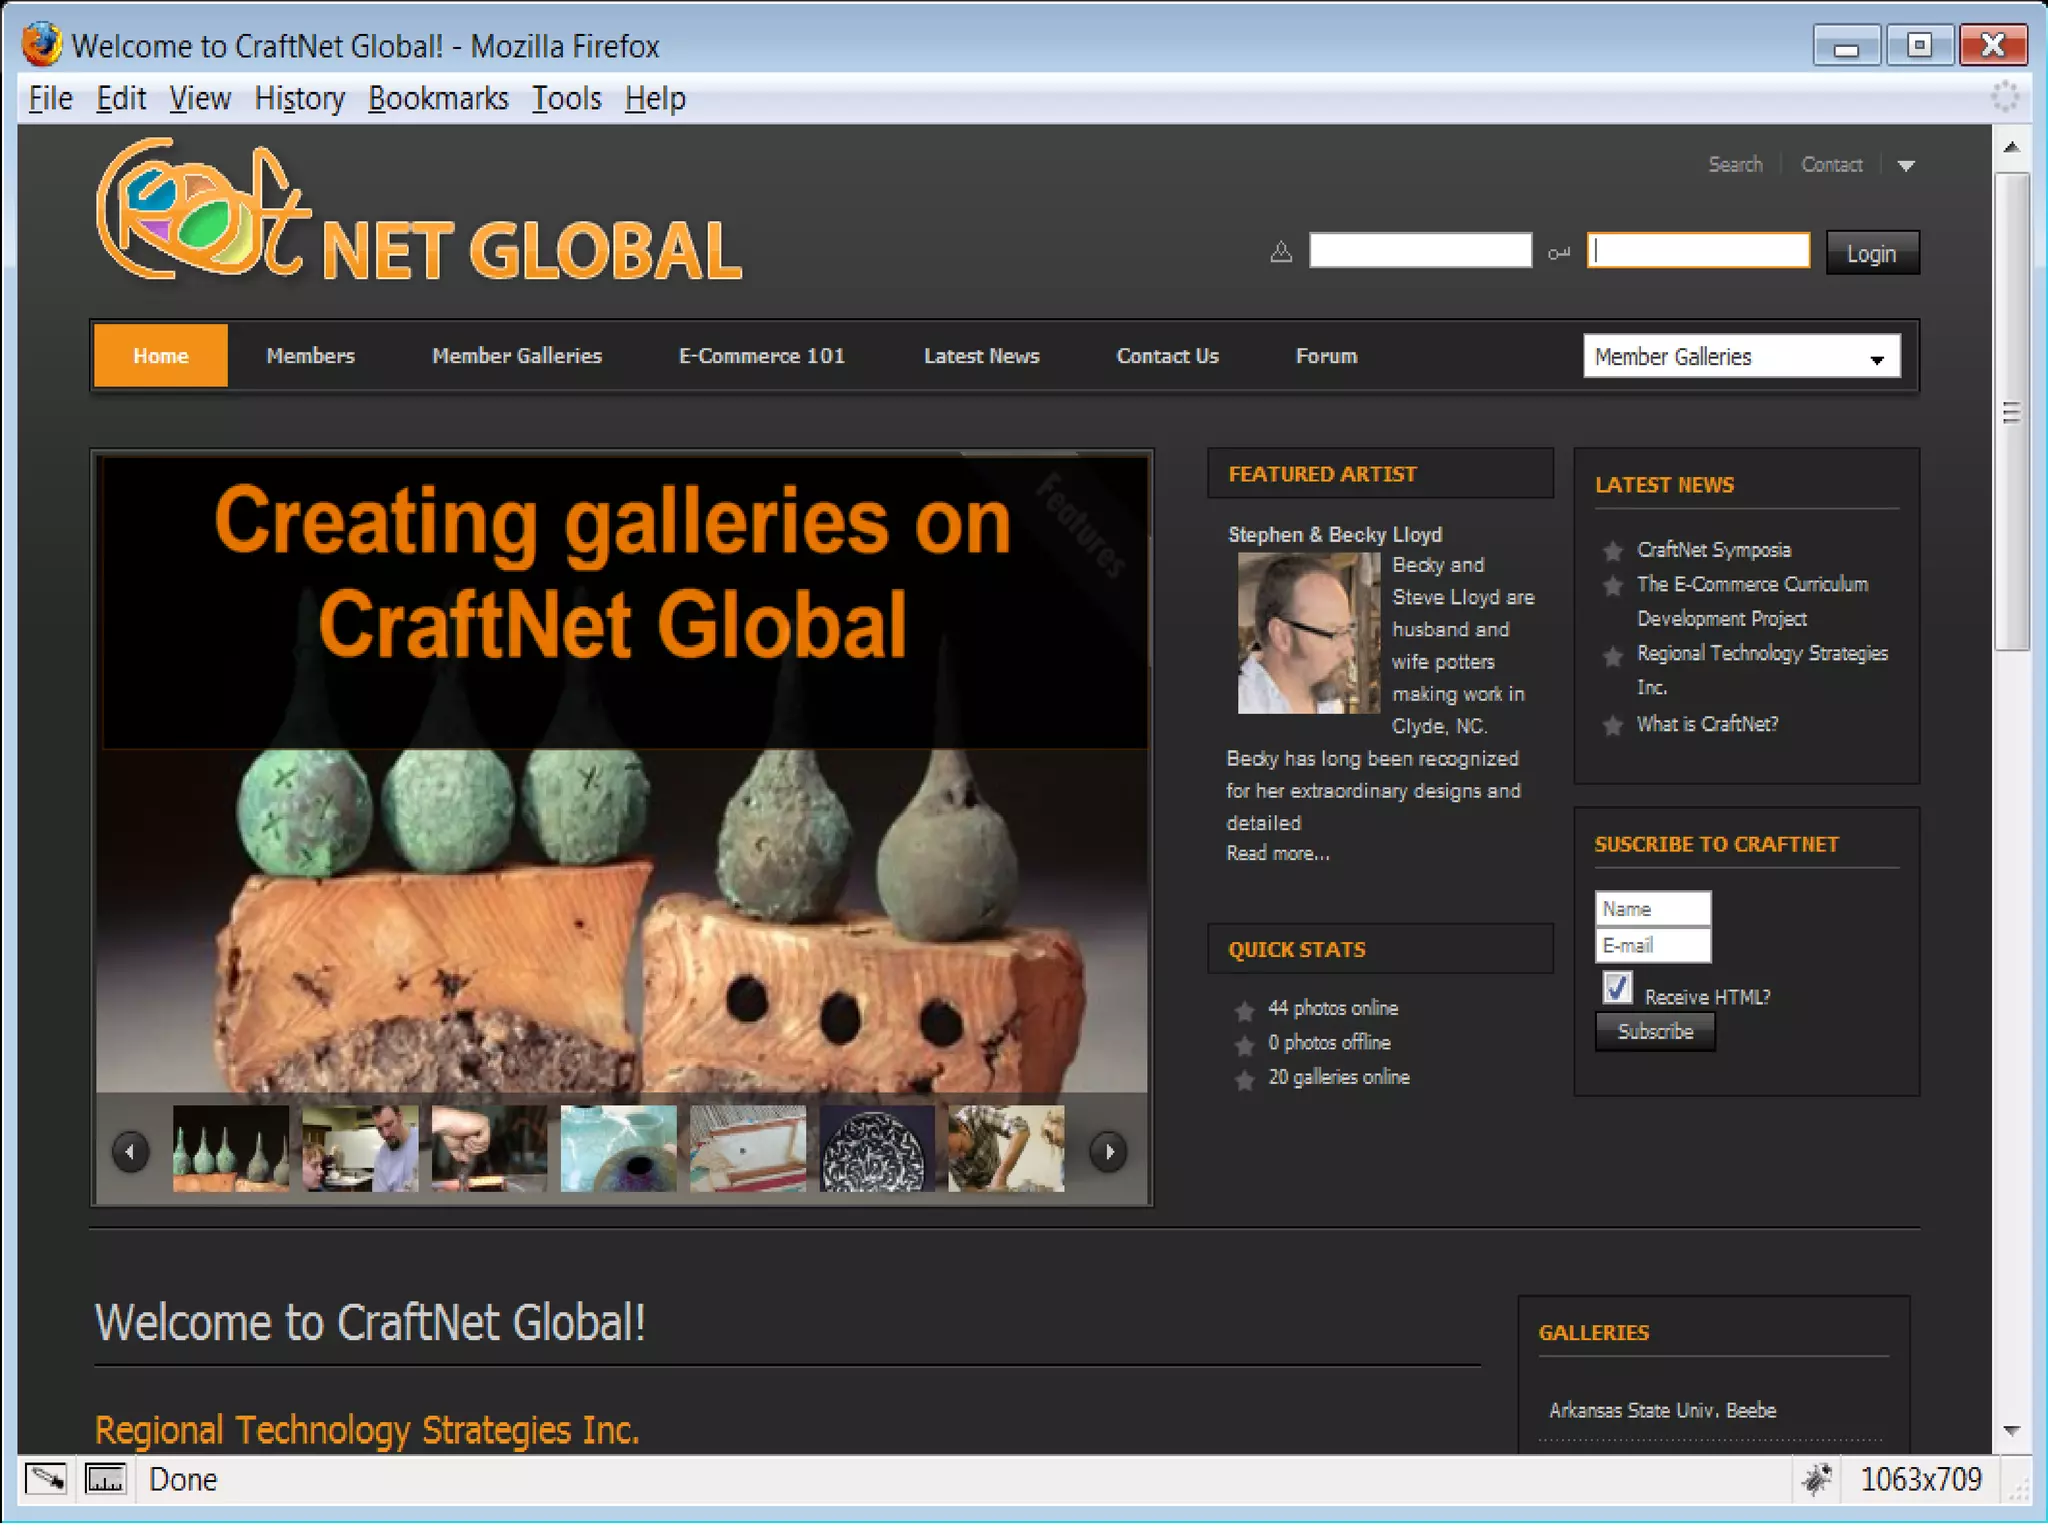Click the slideshow previous arrow button
This screenshot has width=2048, height=1536.
click(130, 1151)
